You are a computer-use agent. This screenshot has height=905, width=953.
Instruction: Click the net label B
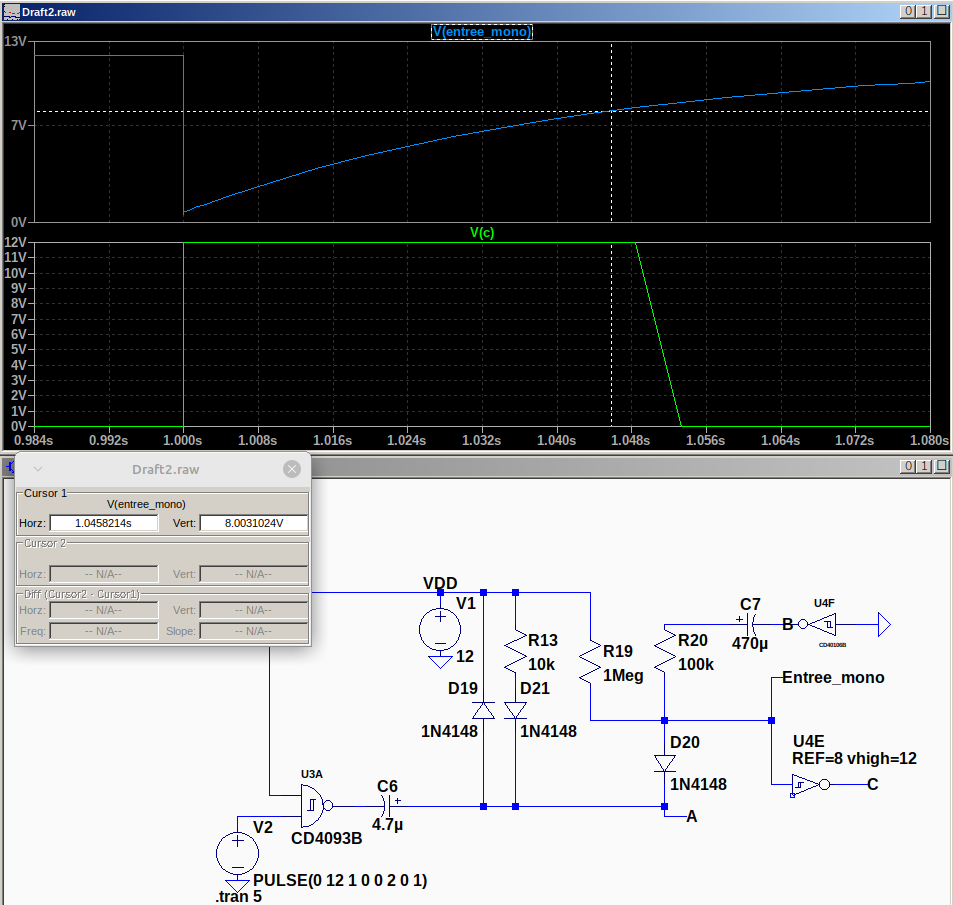pyautogui.click(x=787, y=624)
